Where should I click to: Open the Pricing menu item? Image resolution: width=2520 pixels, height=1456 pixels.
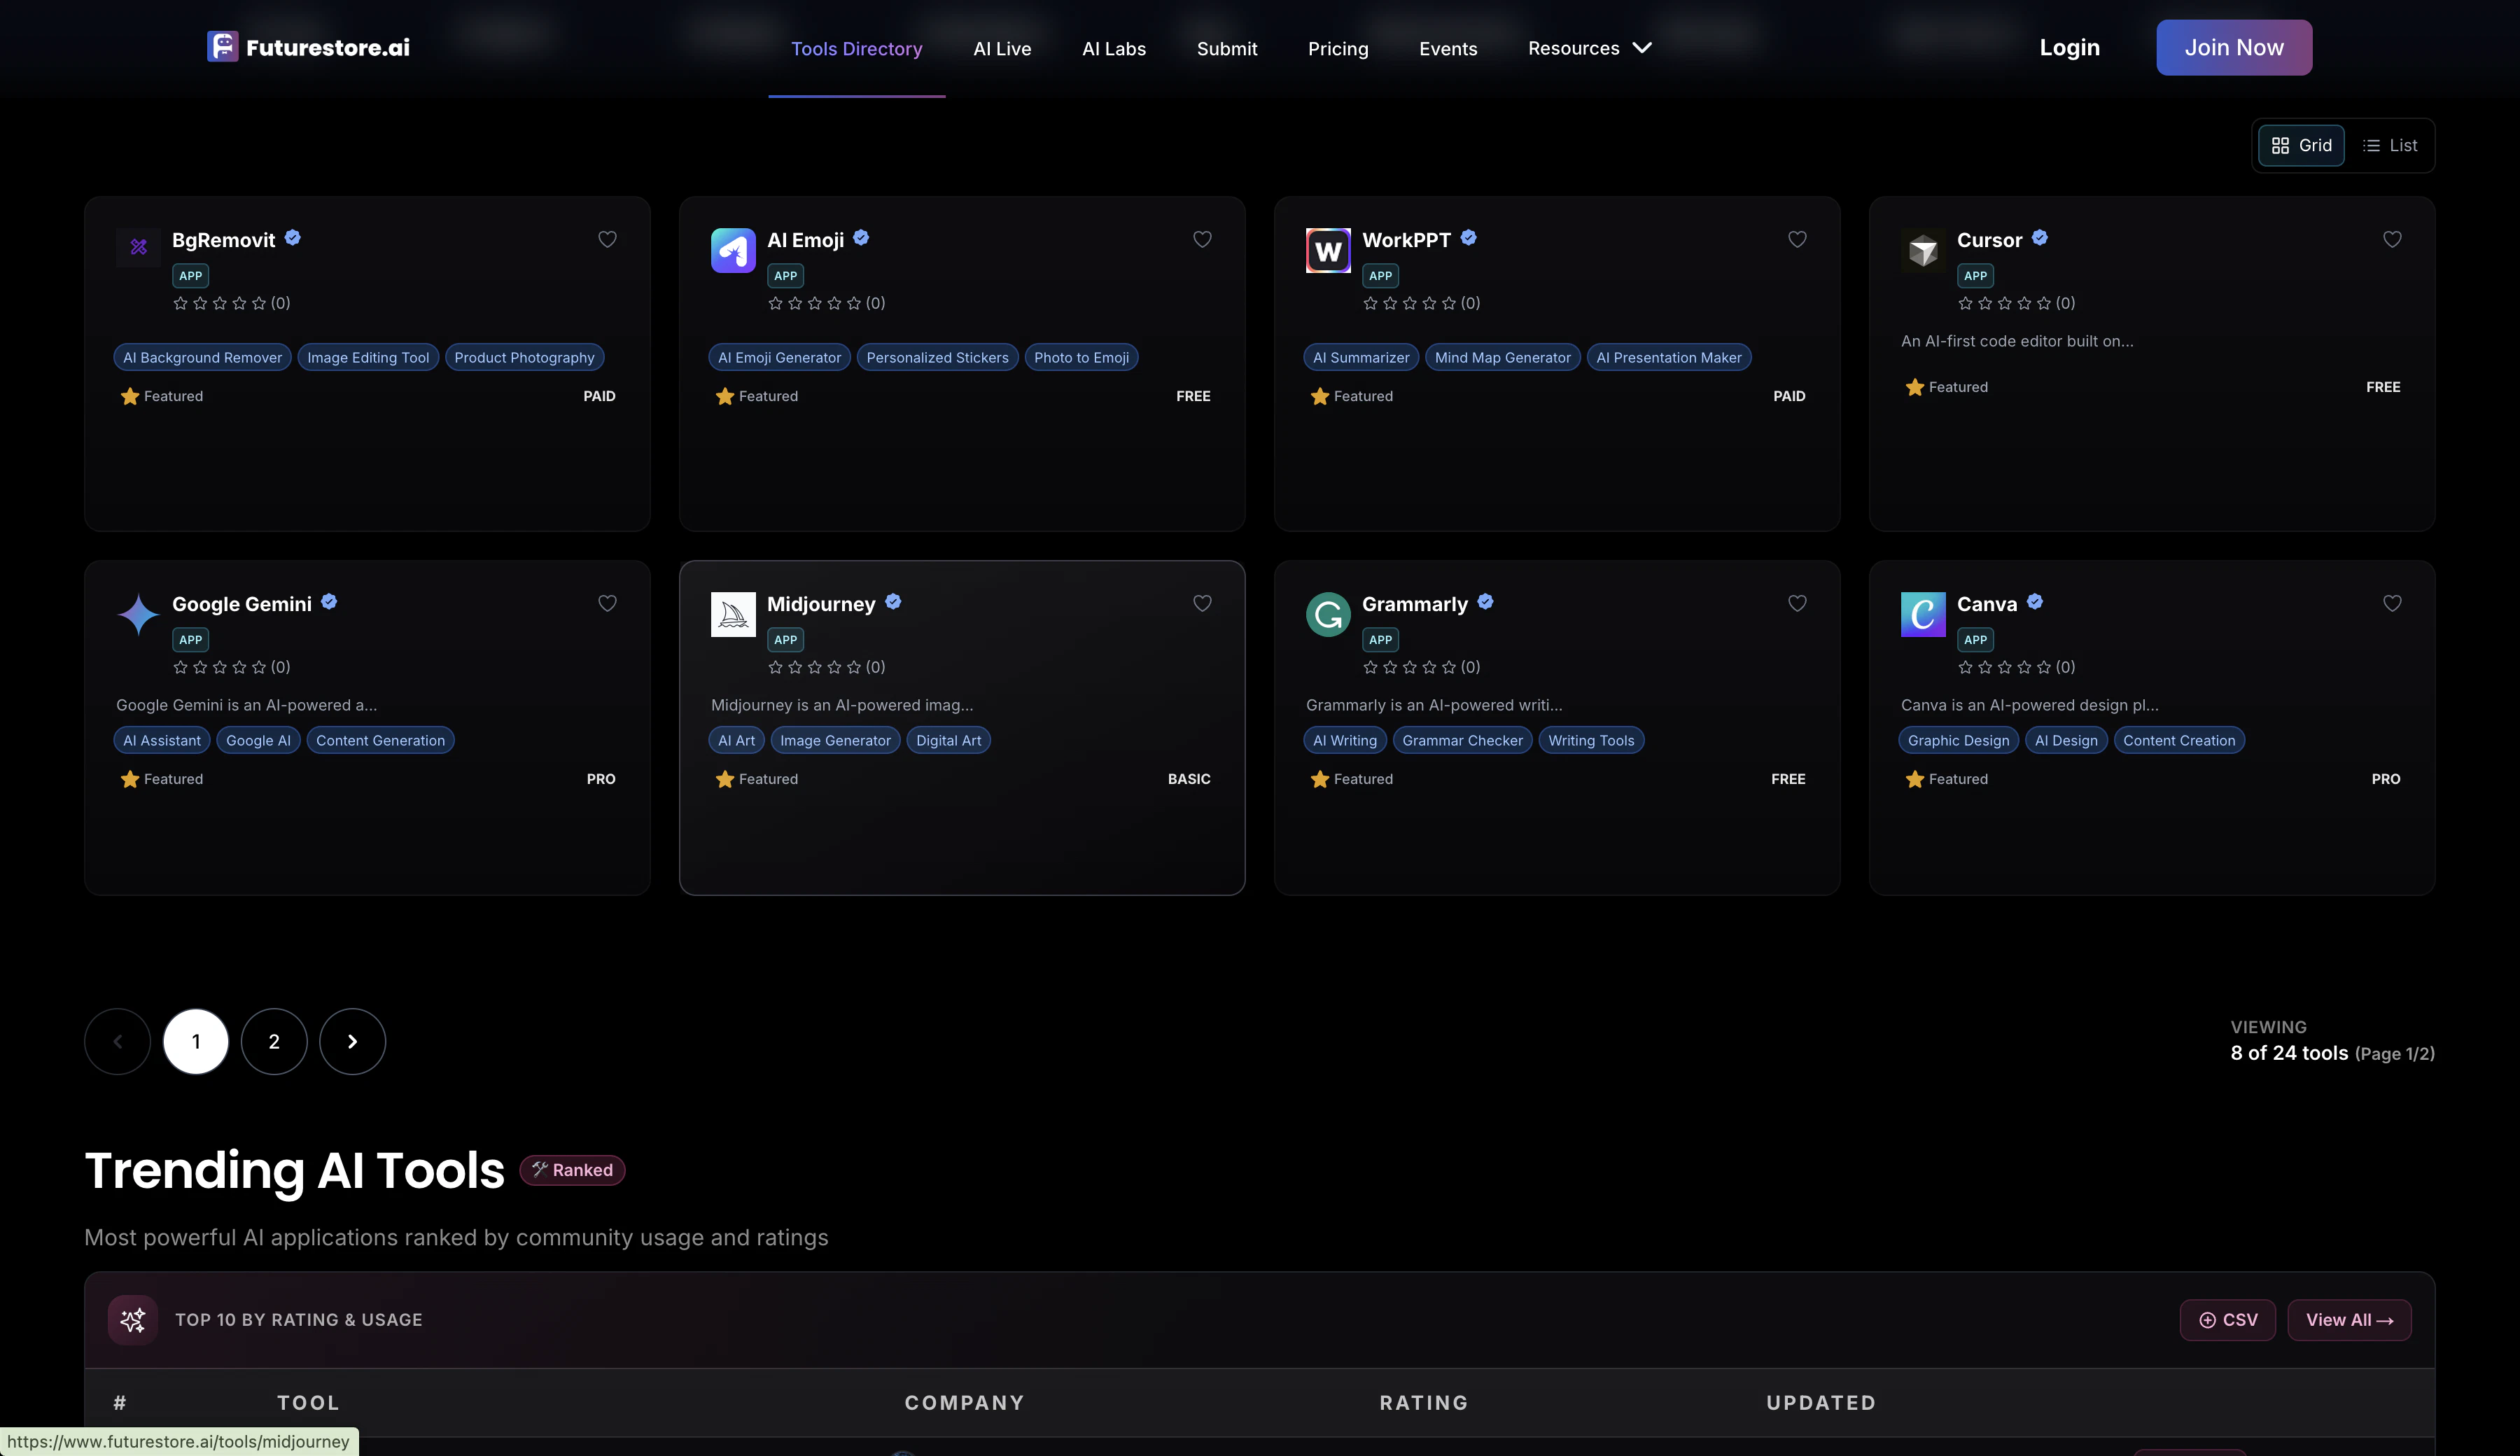(x=1338, y=49)
